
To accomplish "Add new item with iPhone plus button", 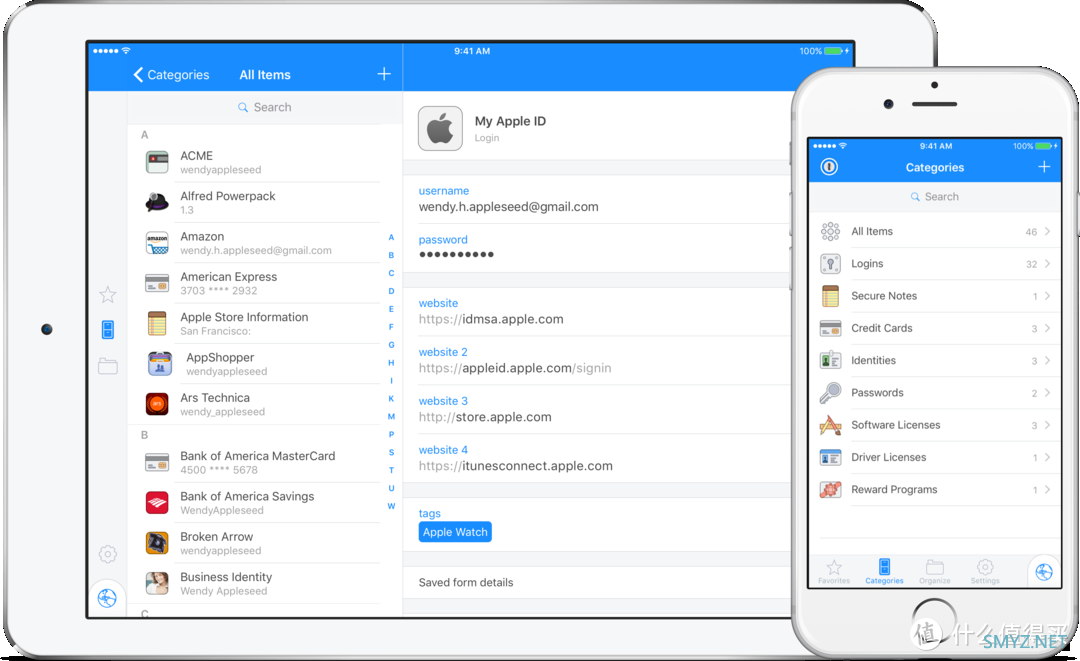I will click(x=1044, y=167).
